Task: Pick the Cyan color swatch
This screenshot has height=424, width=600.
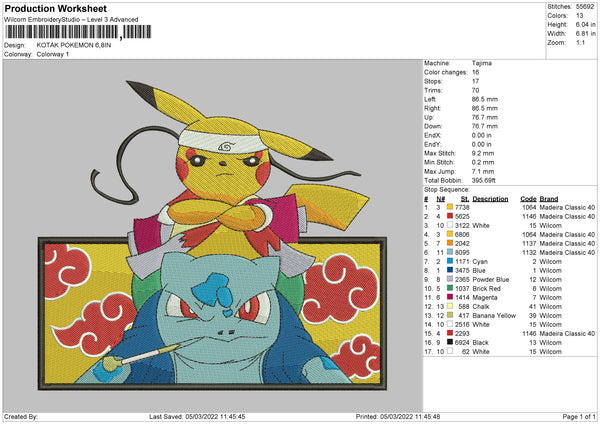Action: click(450, 261)
